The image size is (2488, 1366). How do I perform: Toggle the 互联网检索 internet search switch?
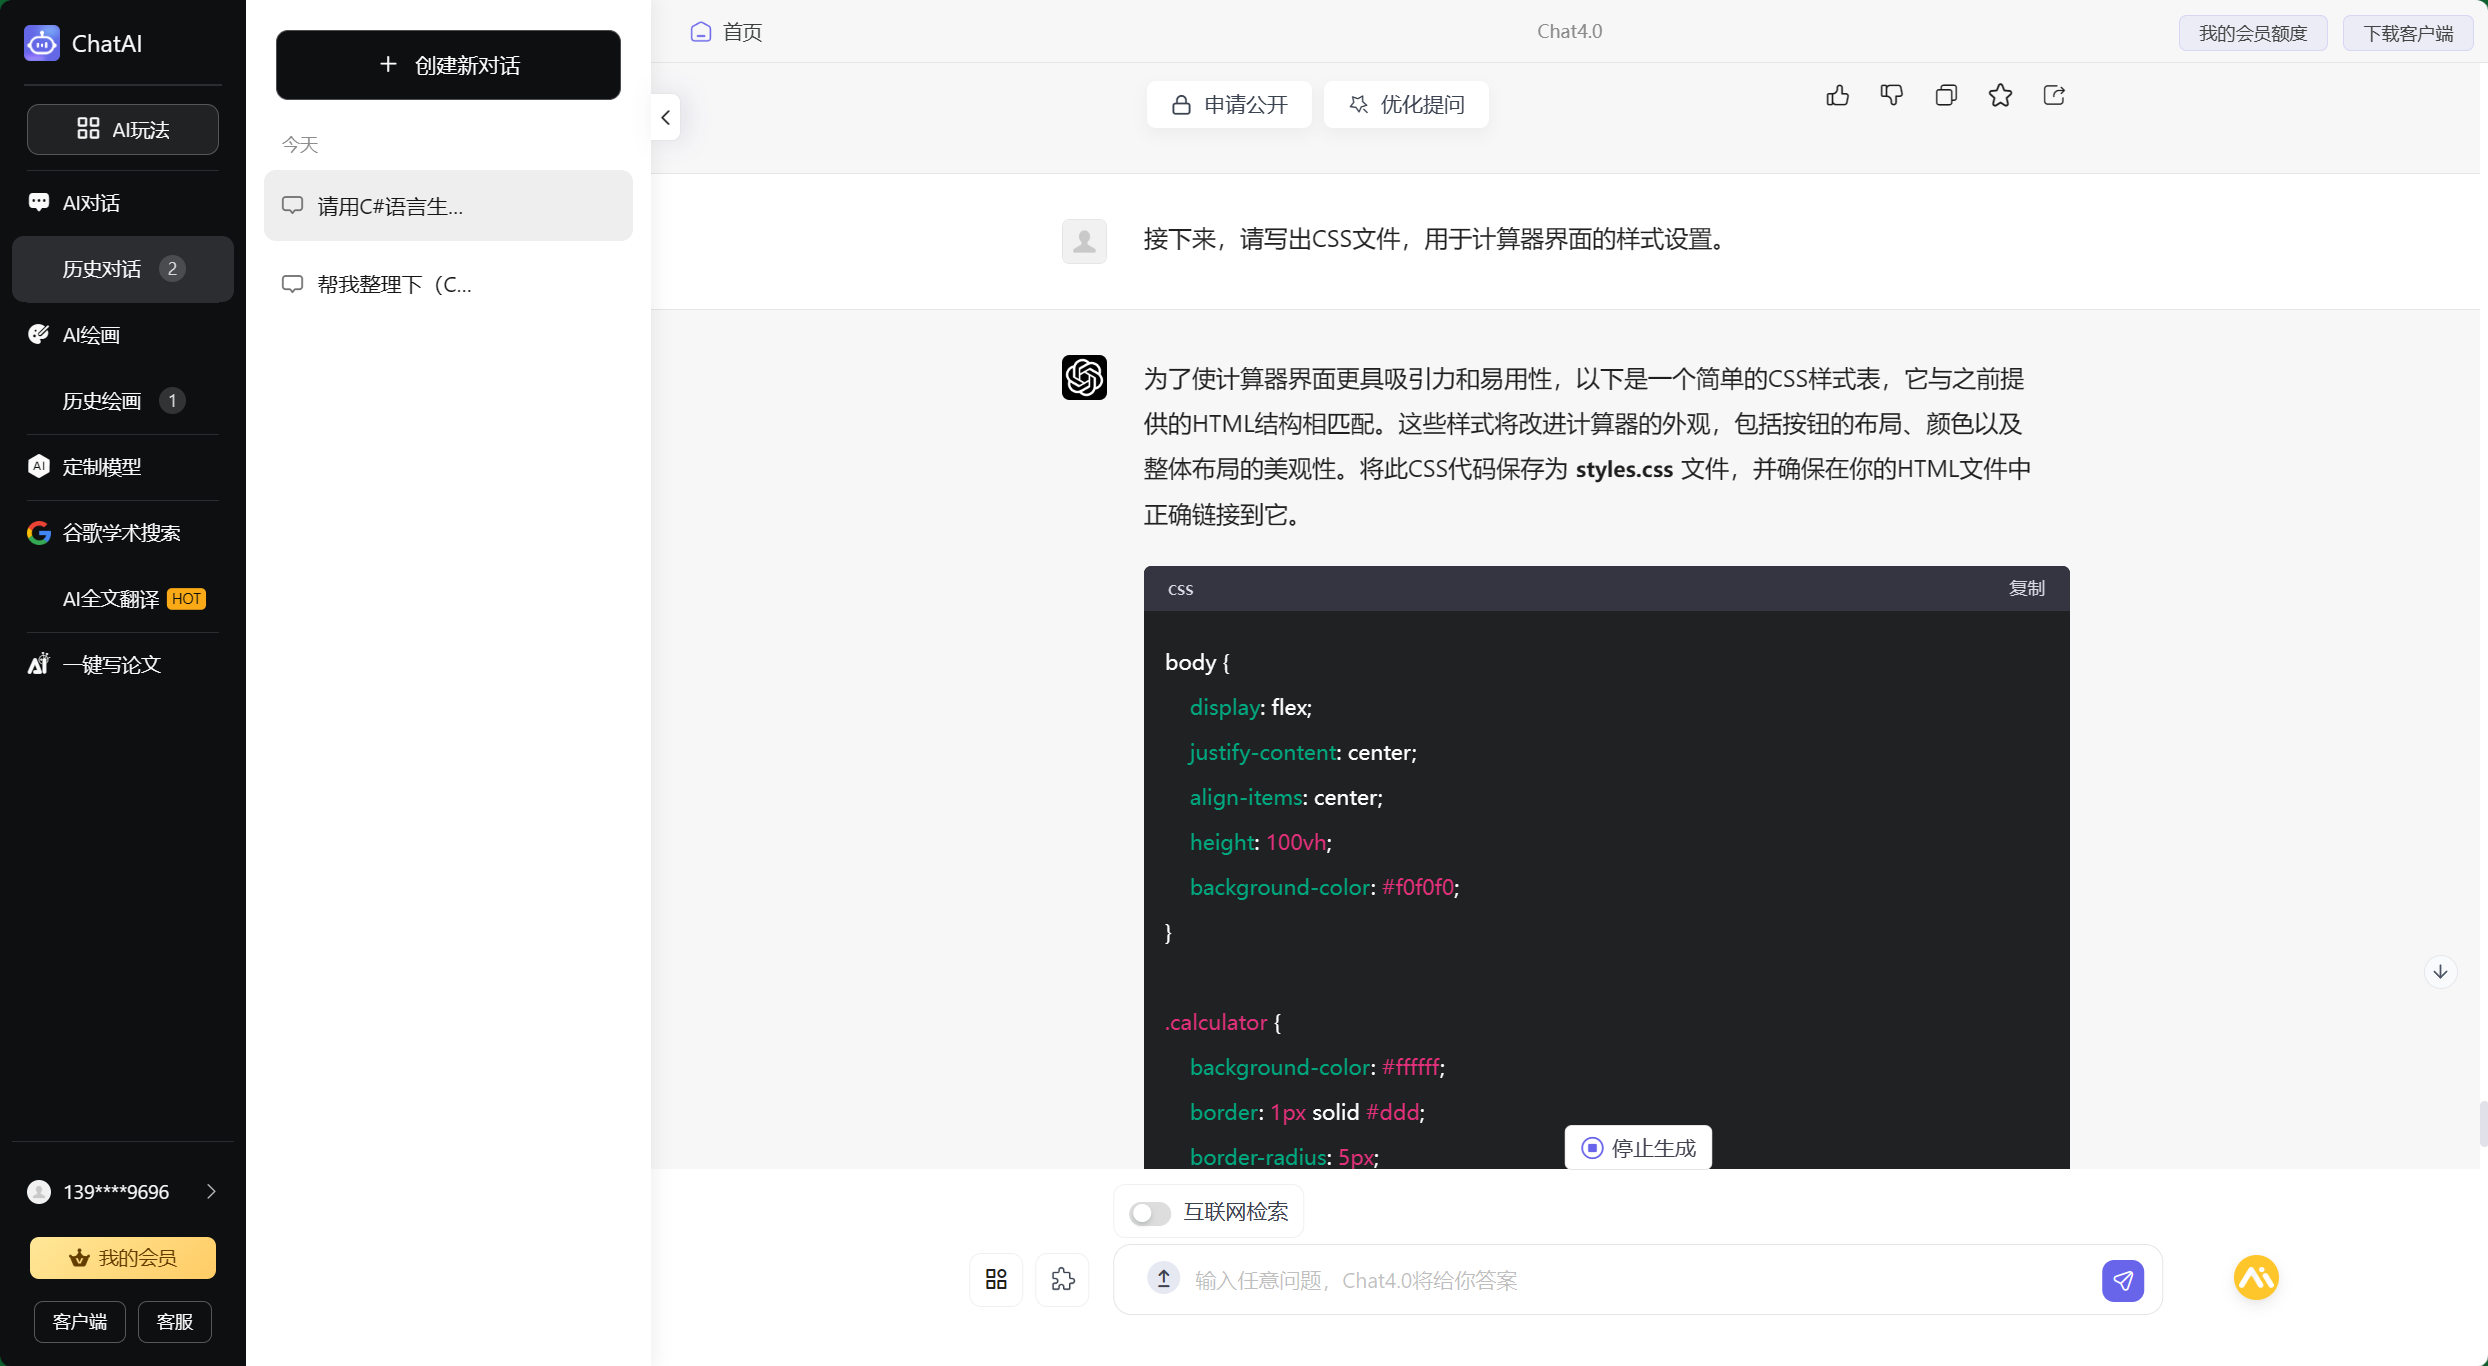click(x=1150, y=1212)
